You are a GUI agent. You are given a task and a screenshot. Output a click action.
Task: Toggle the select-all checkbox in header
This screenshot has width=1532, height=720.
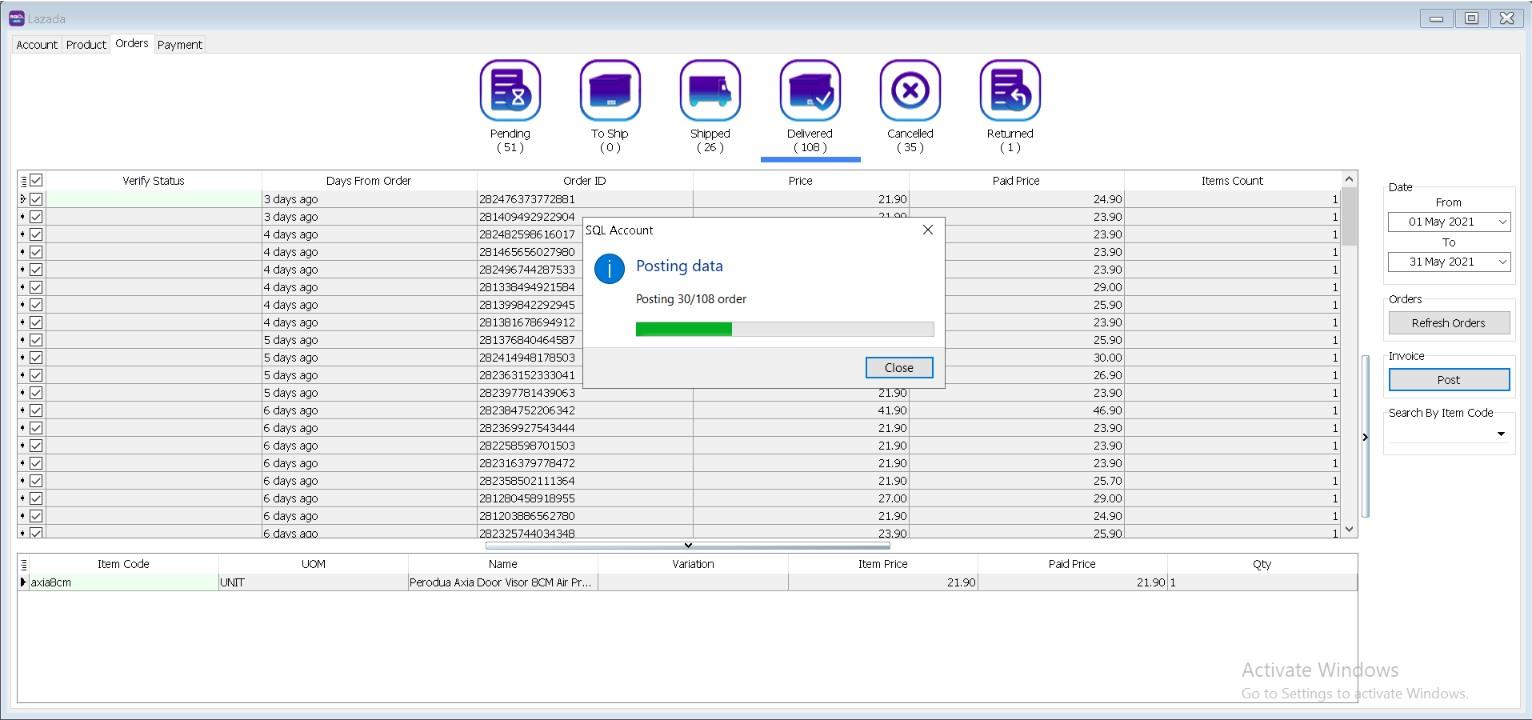click(36, 181)
